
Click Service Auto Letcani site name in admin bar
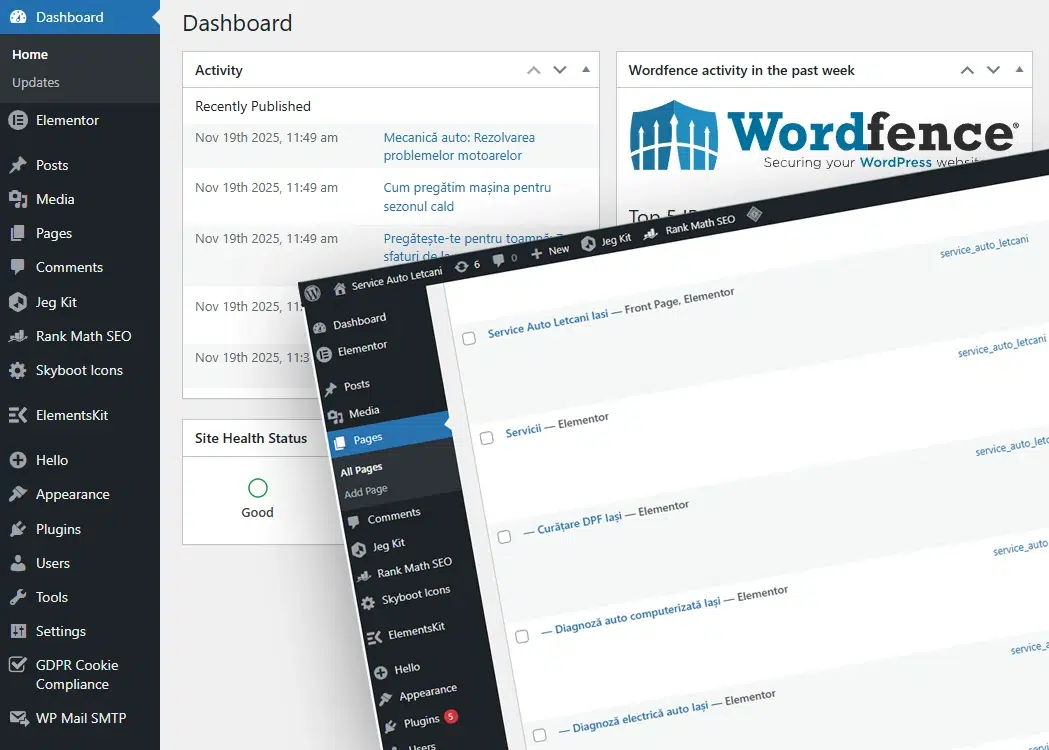click(397, 278)
